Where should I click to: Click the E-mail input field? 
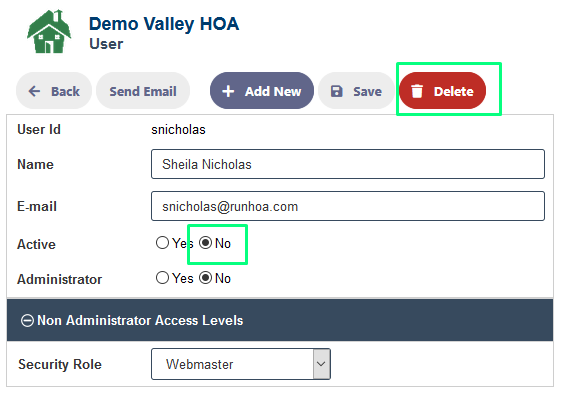pyautogui.click(x=348, y=206)
